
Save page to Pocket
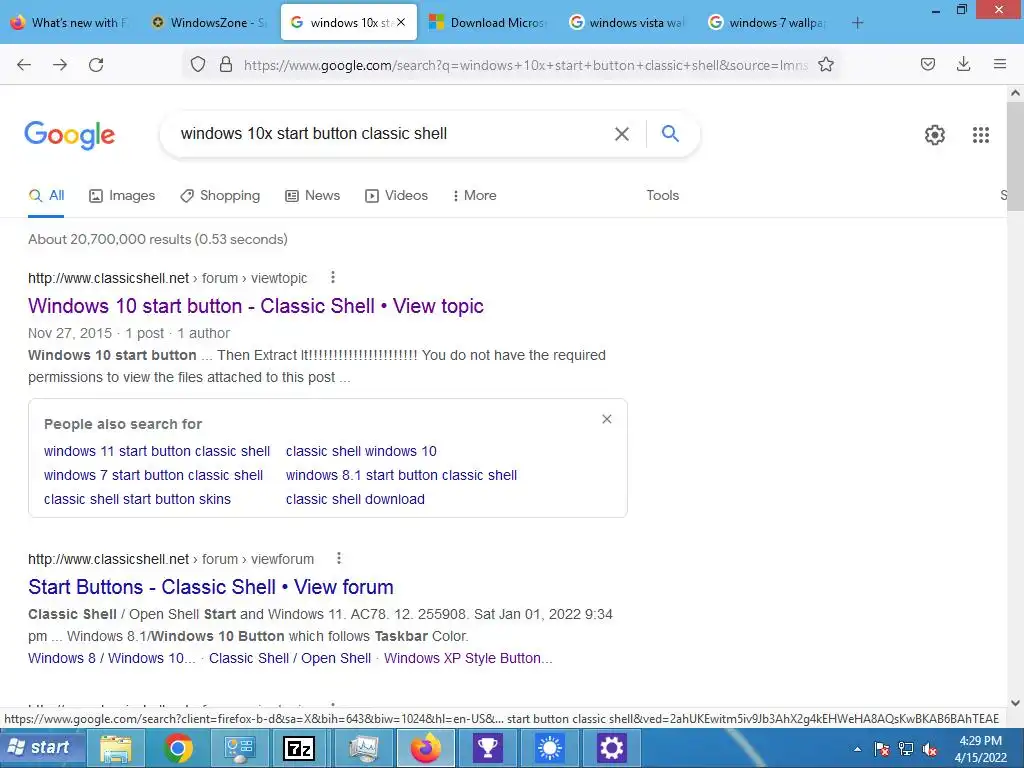928,64
